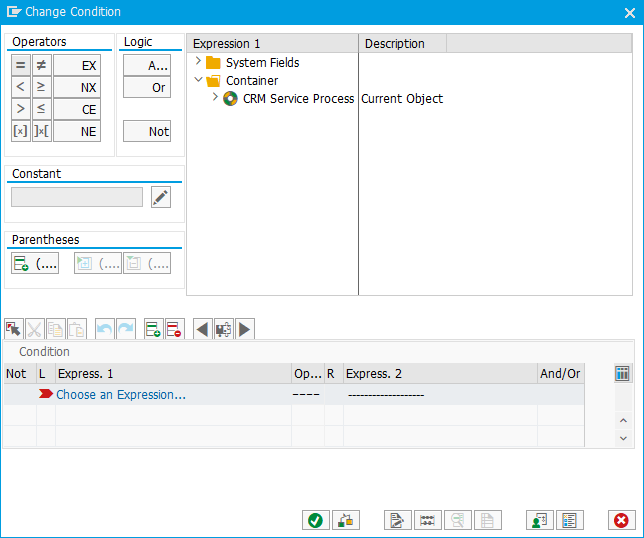644x538 pixels.
Task: Select the equals operator button
Action: click(x=20, y=65)
